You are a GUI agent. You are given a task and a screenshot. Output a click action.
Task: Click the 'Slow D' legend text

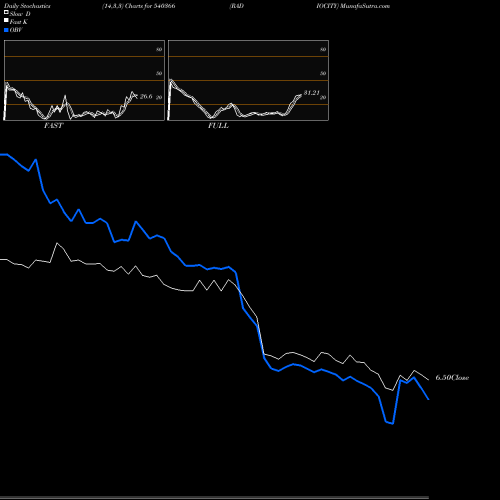tap(20, 14)
